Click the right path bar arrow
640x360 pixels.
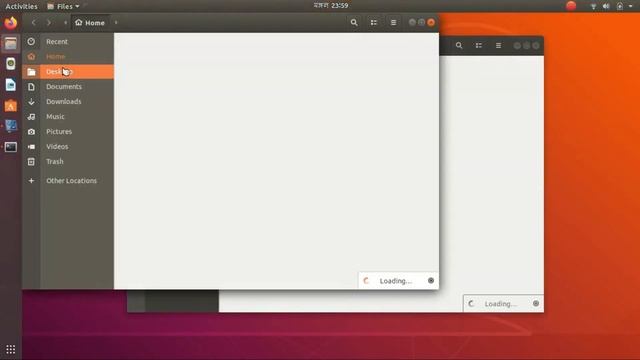pyautogui.click(x=116, y=23)
